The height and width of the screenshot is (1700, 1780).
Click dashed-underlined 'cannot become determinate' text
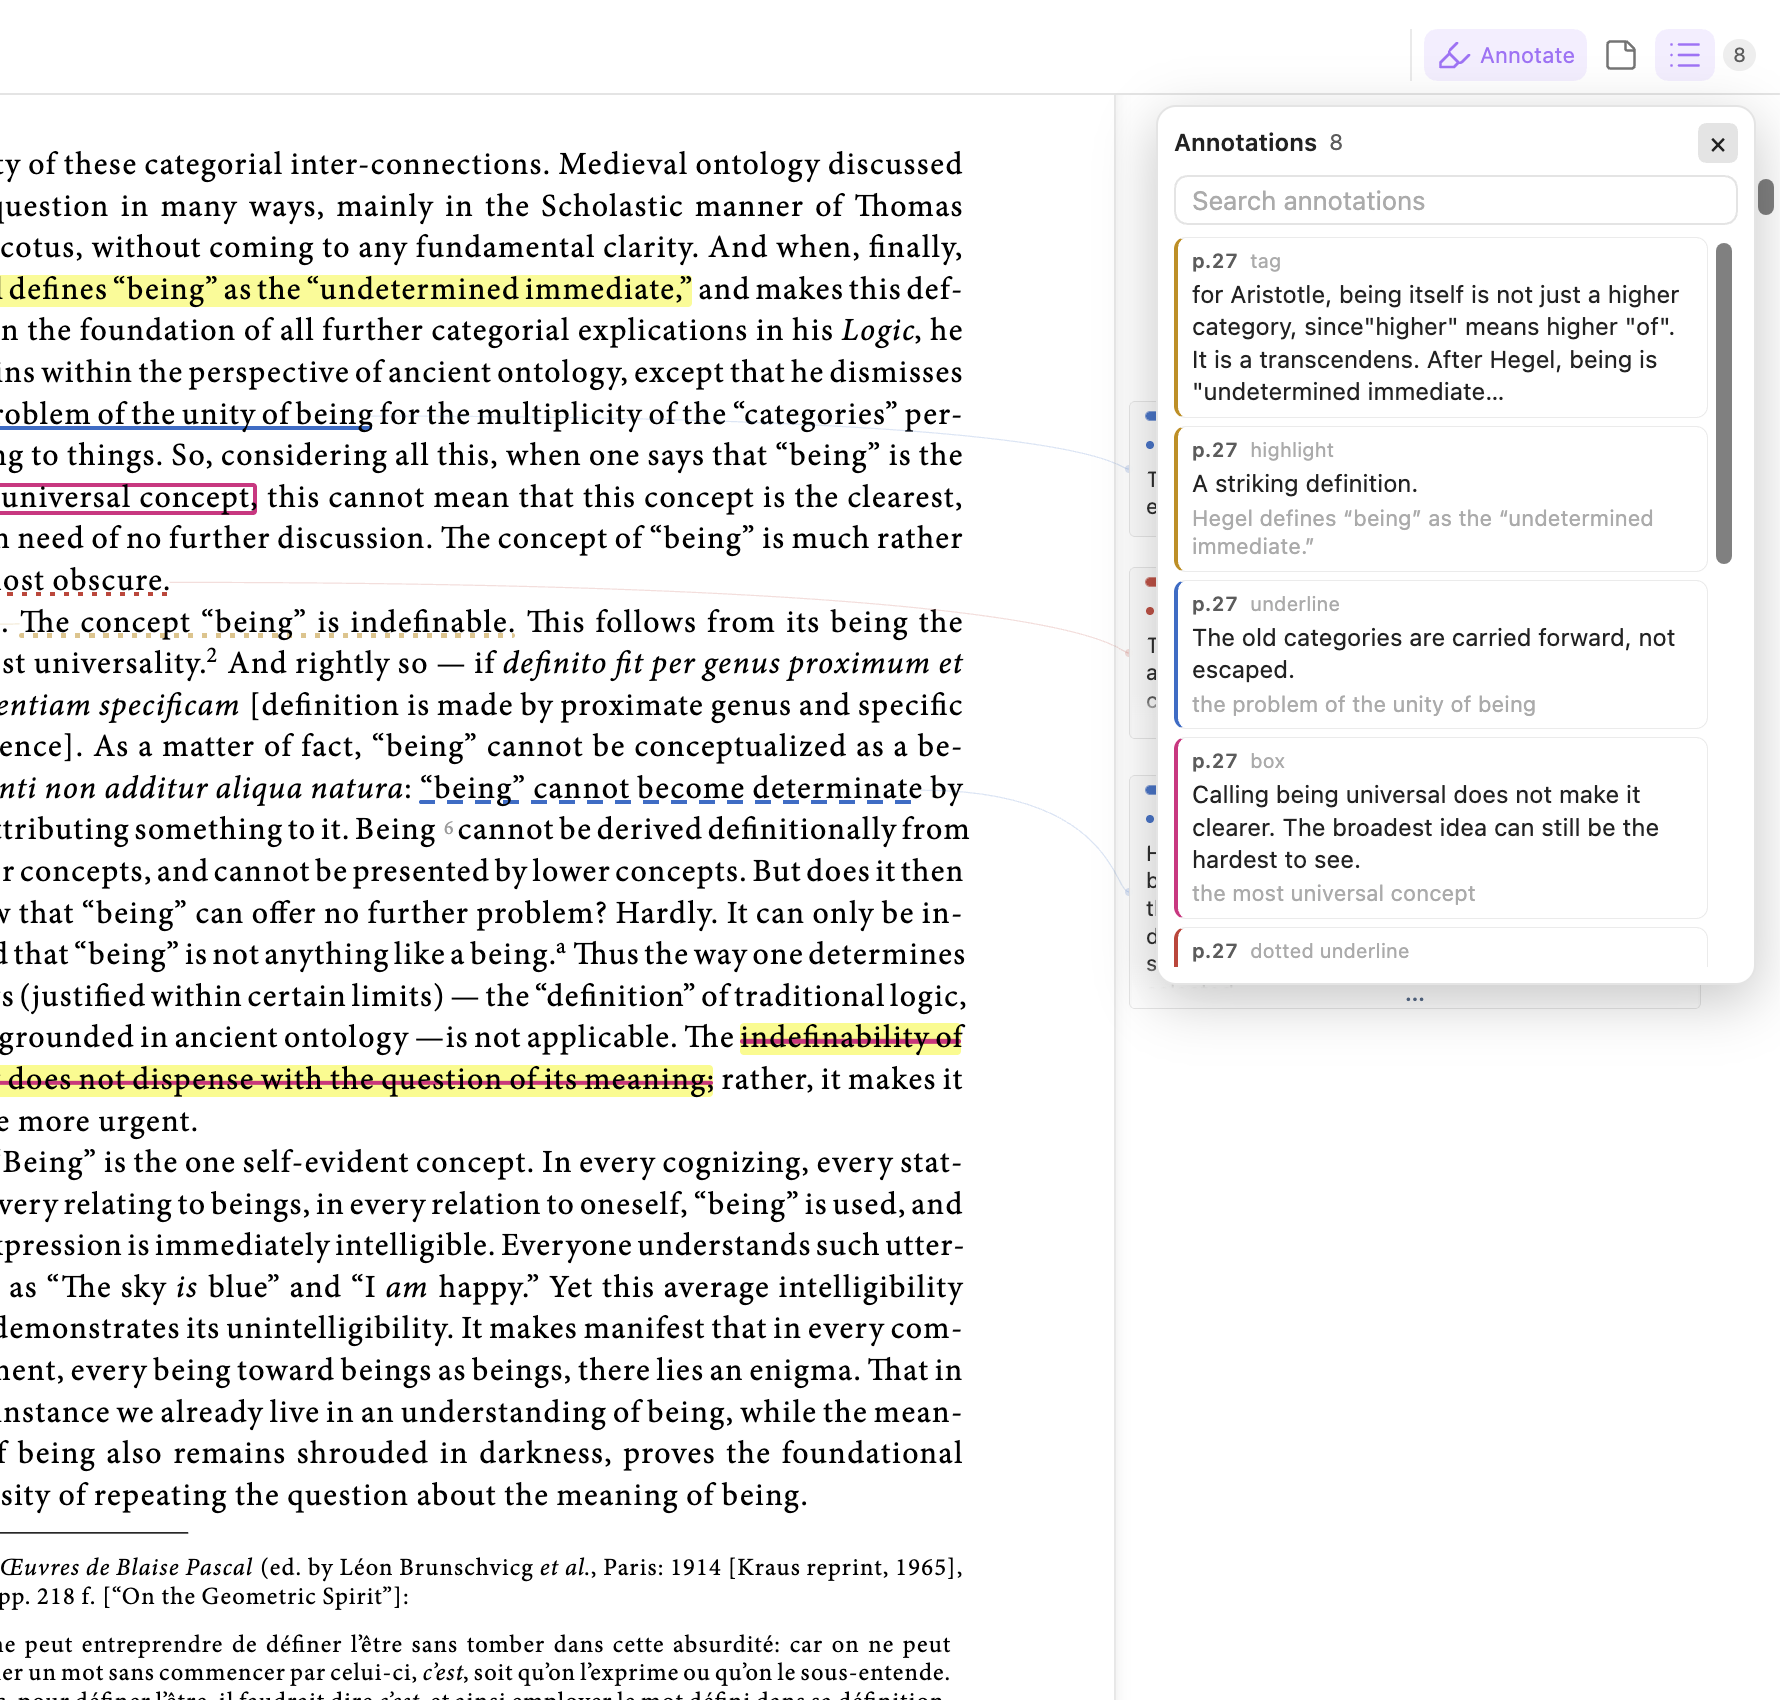(x=726, y=788)
